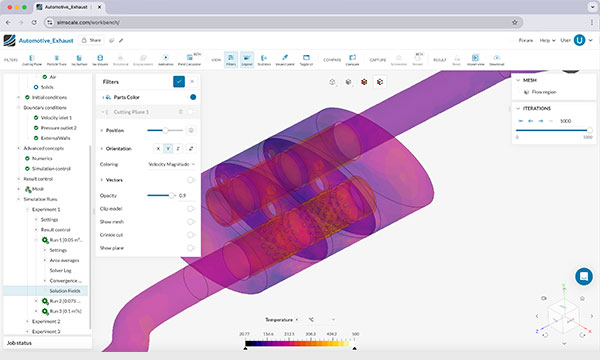Open the Temperature legend field dropdown
The width and height of the screenshot is (600, 360).
tap(282, 319)
